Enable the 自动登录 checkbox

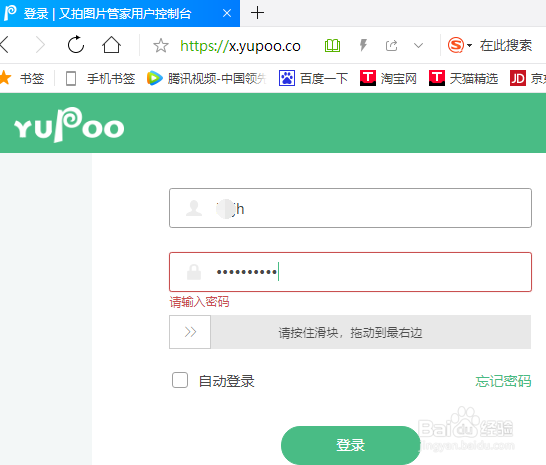(180, 380)
